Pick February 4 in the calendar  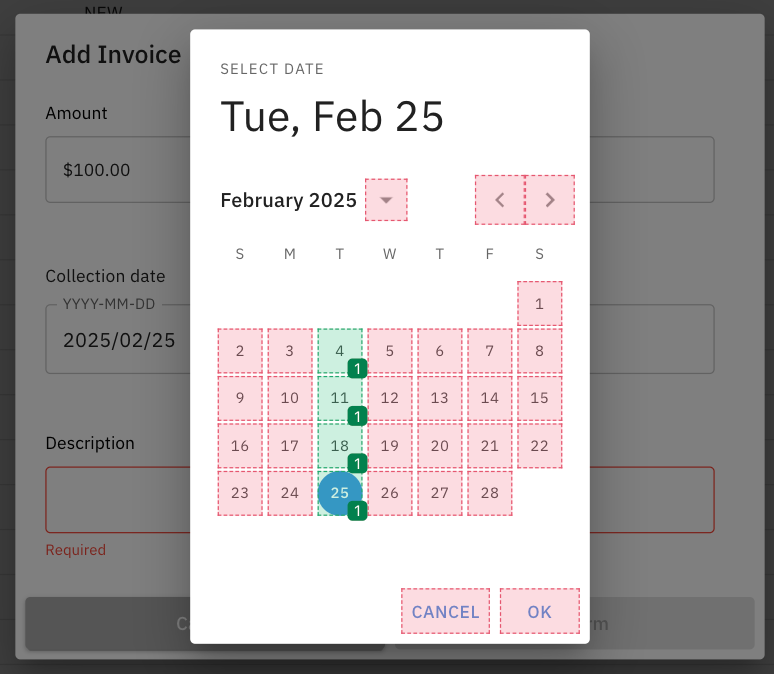[340, 351]
